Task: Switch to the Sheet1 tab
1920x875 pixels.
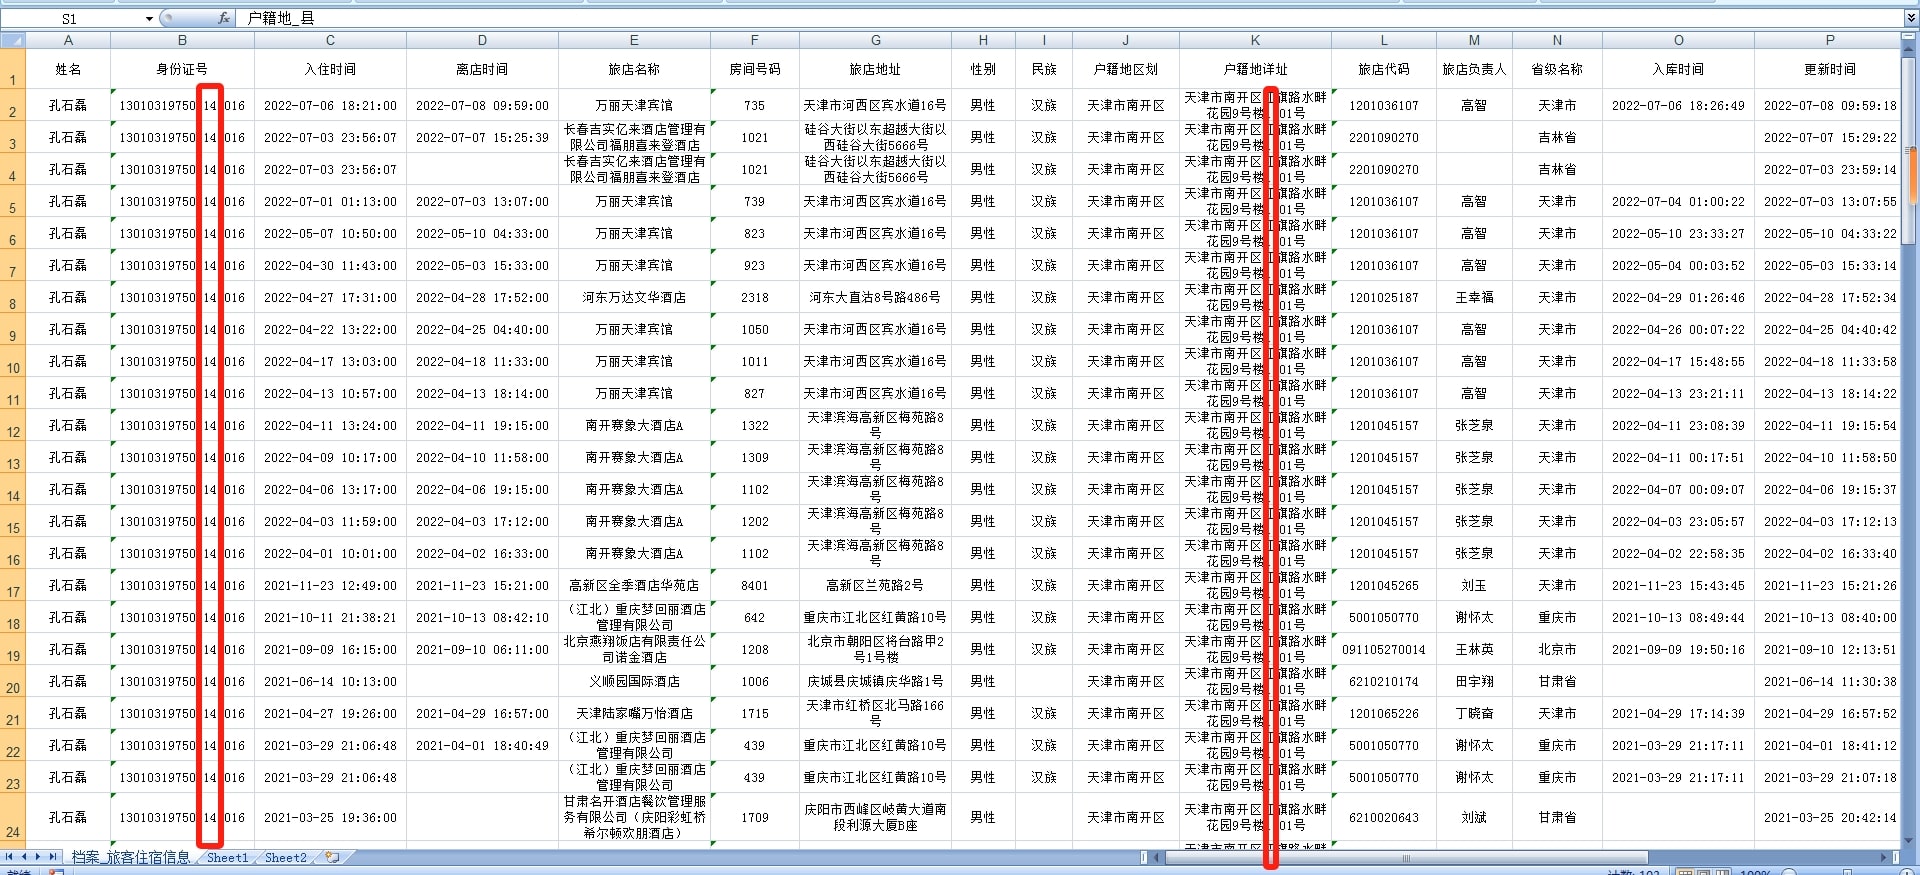Action: [227, 857]
